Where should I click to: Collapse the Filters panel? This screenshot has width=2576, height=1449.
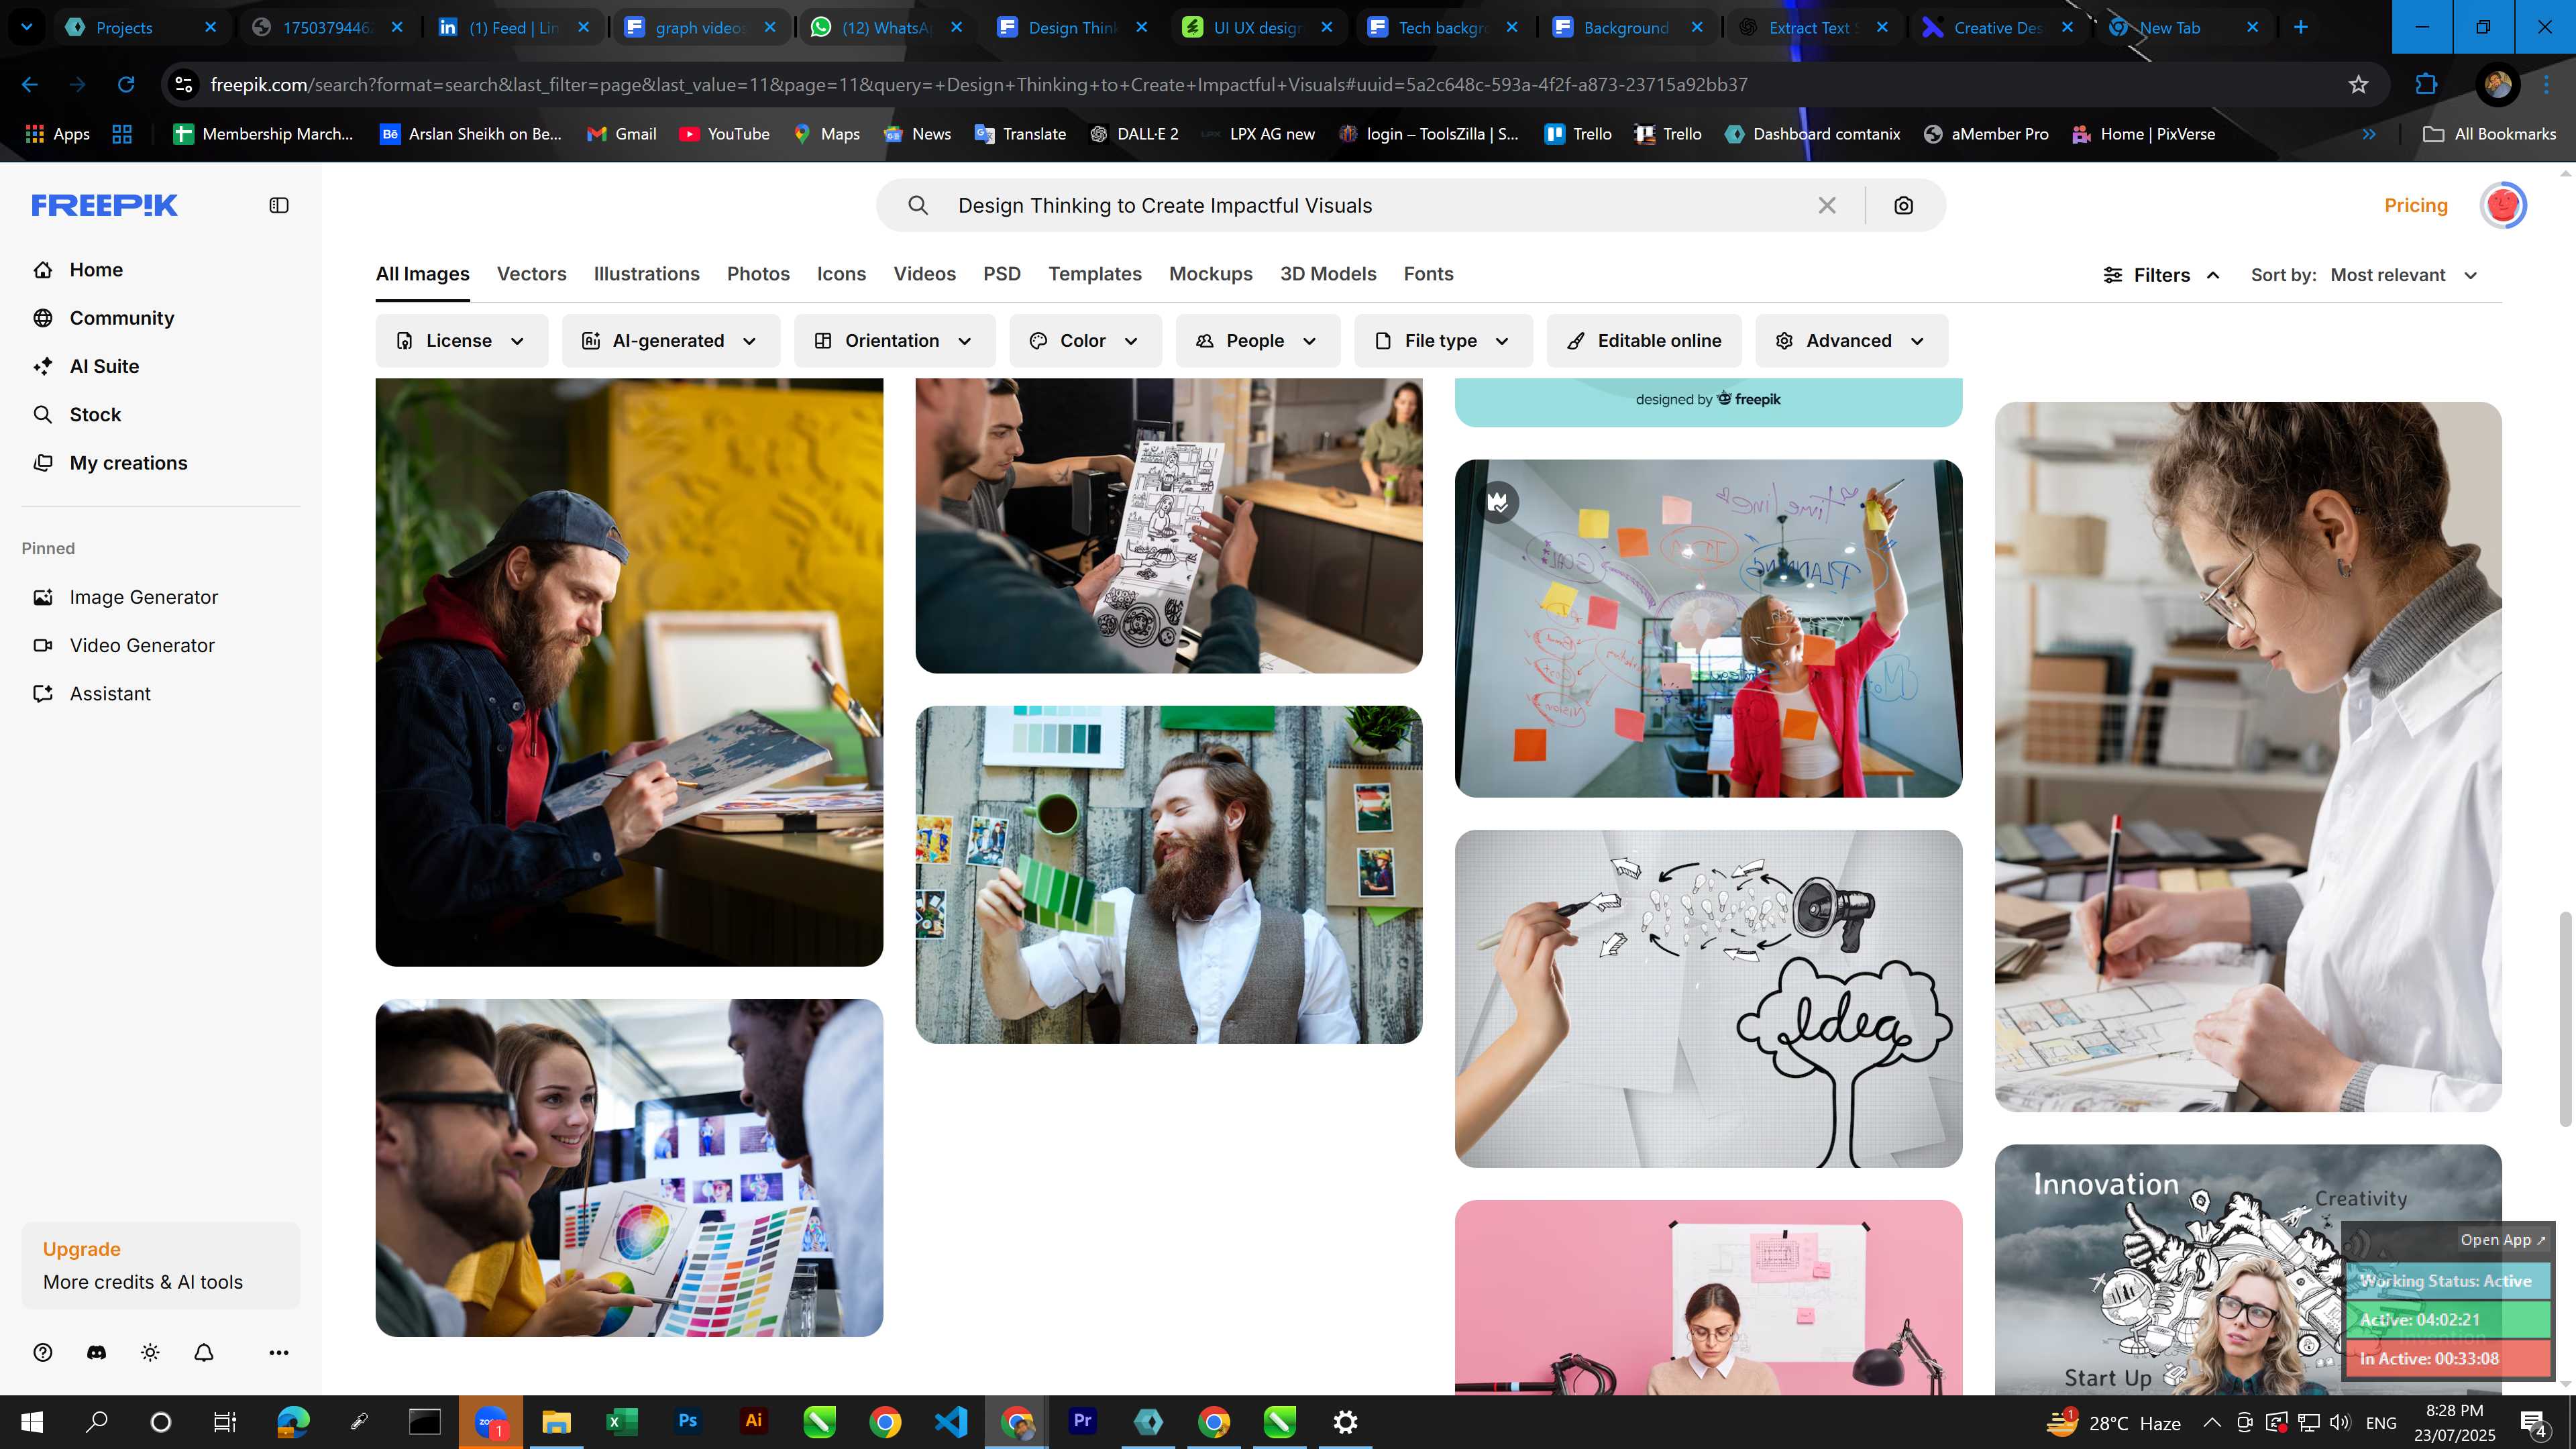pos(2161,275)
